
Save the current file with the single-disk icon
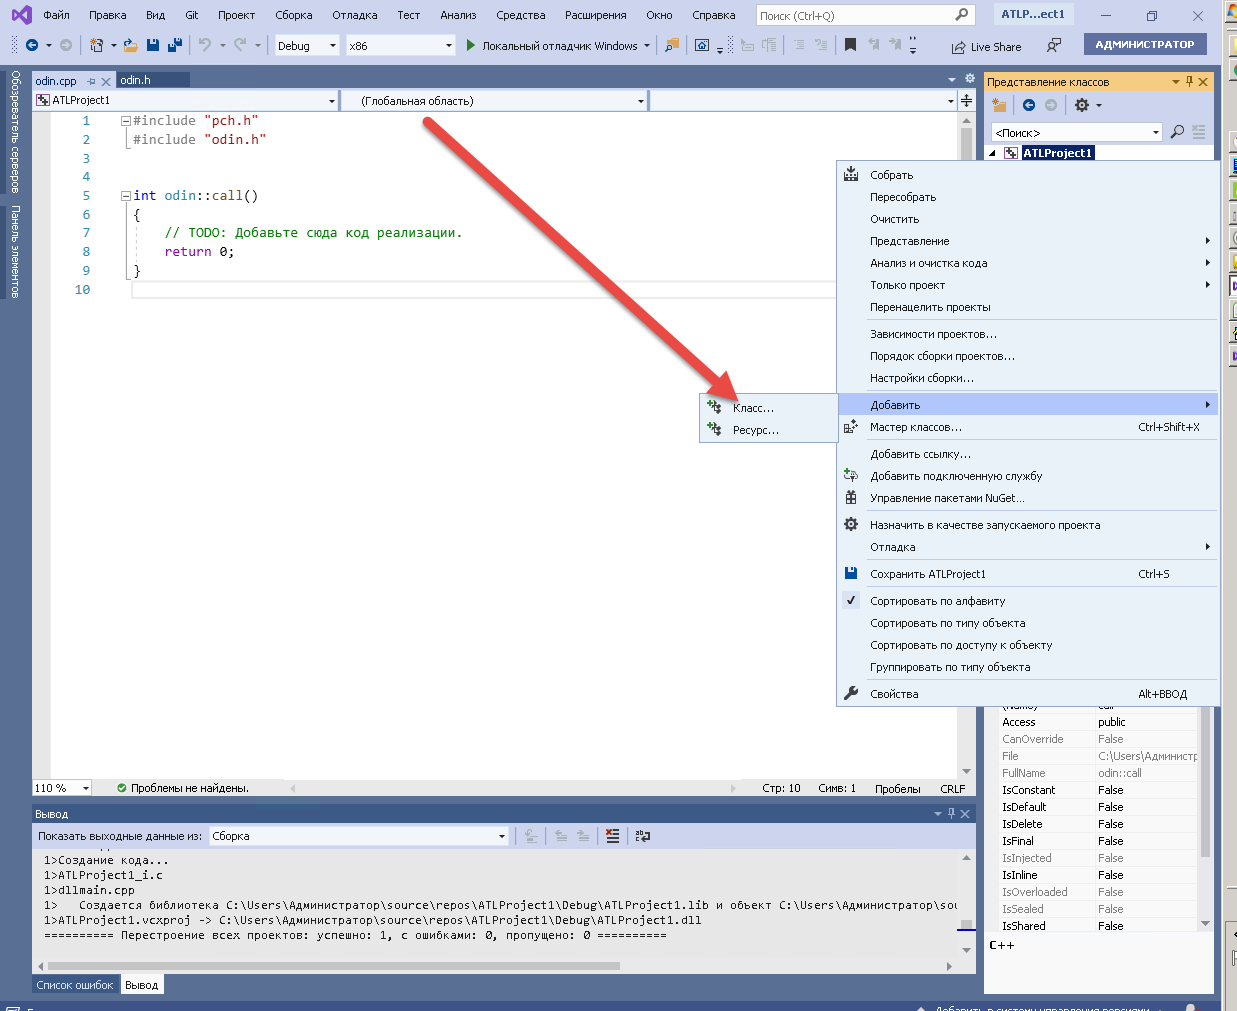click(x=153, y=45)
